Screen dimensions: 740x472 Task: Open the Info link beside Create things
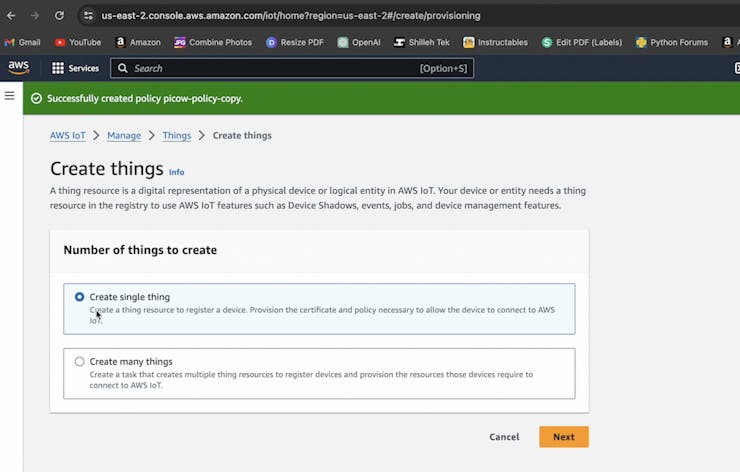point(177,172)
